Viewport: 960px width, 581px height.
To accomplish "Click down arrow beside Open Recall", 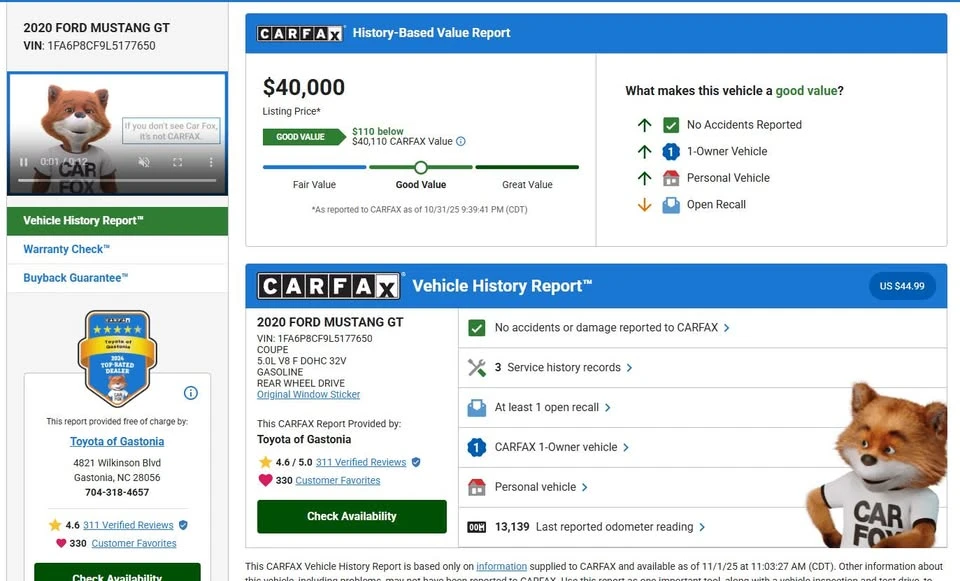I will click(644, 205).
